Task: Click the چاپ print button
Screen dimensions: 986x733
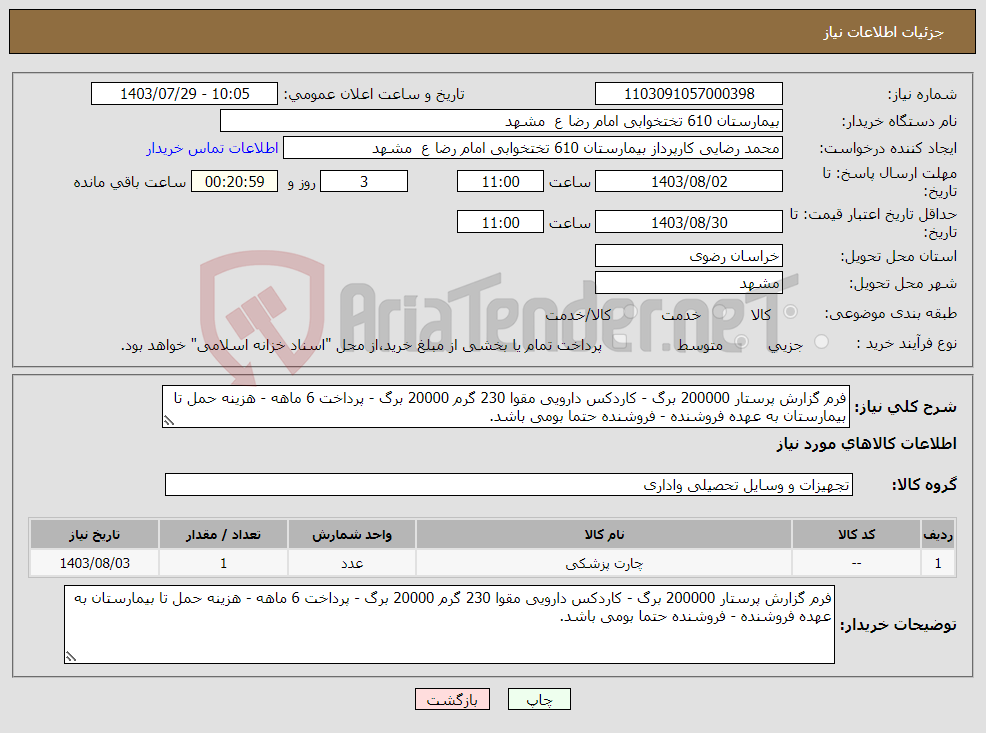Action: click(539, 699)
